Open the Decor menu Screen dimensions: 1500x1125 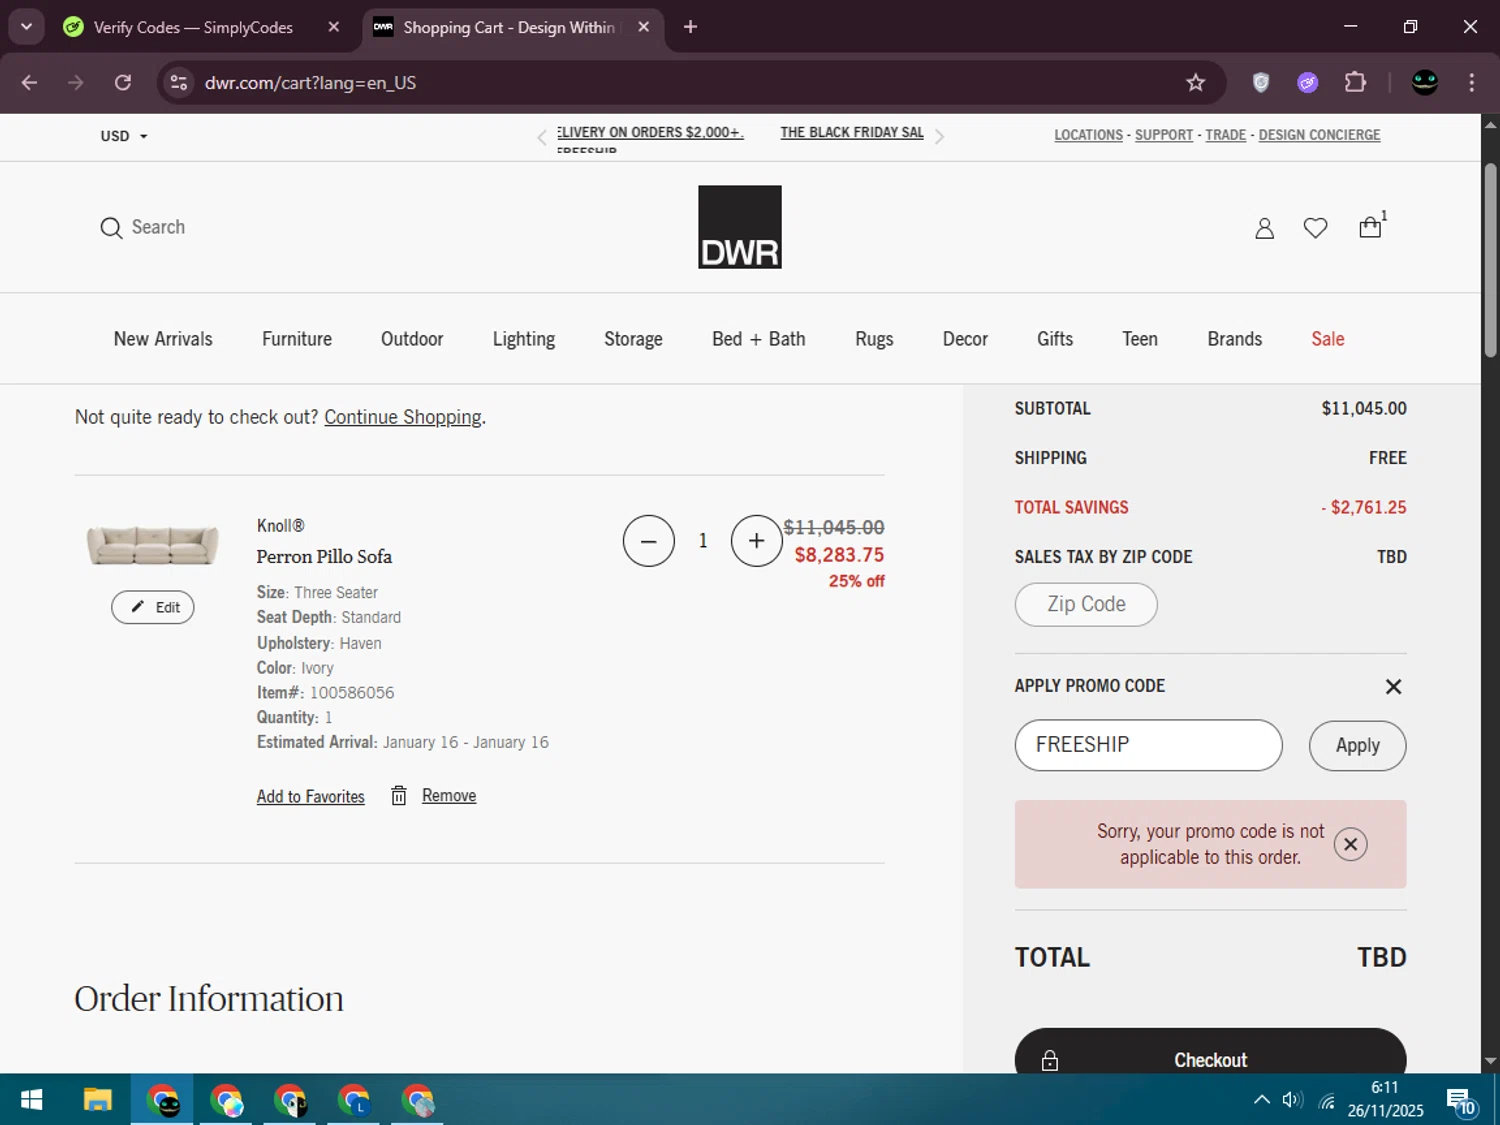965,339
